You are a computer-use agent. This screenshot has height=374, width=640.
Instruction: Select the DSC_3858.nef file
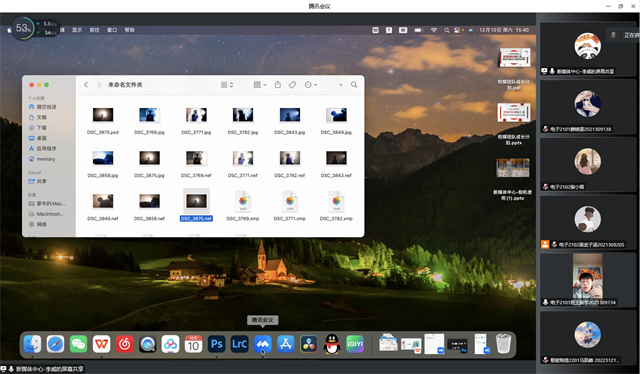pos(149,201)
